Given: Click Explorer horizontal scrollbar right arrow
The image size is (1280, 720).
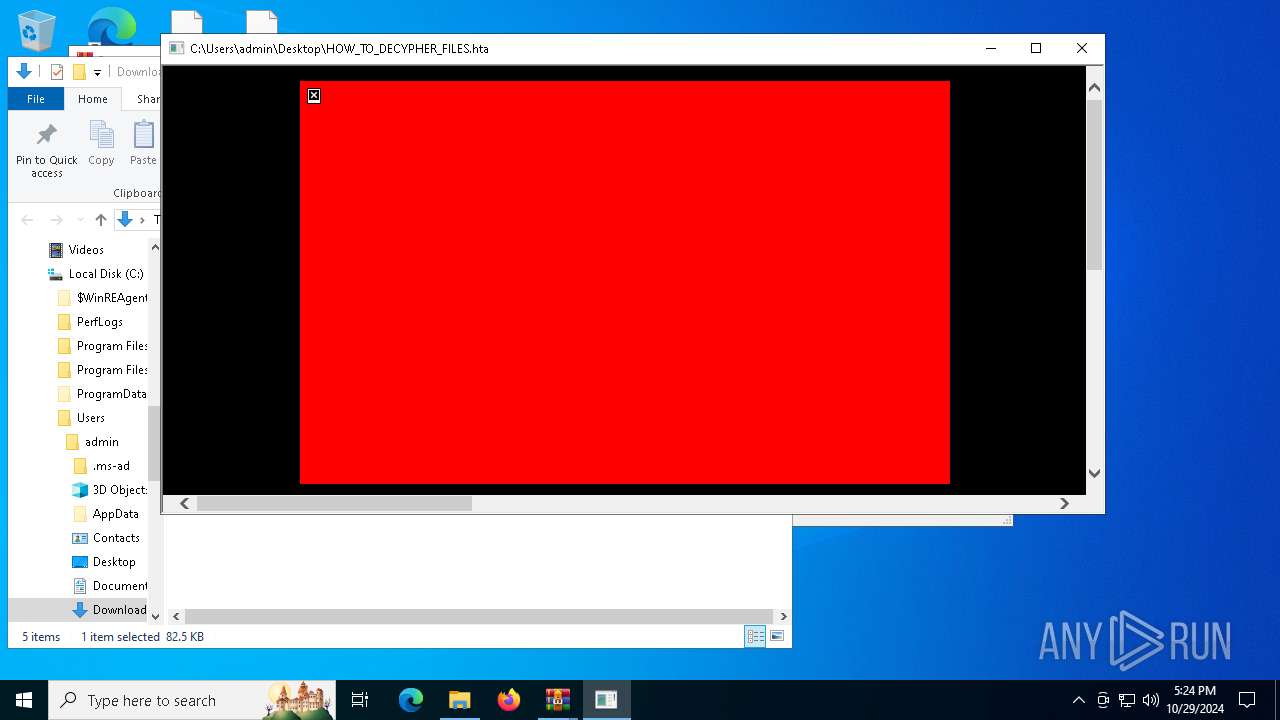Looking at the screenshot, I should (x=783, y=617).
